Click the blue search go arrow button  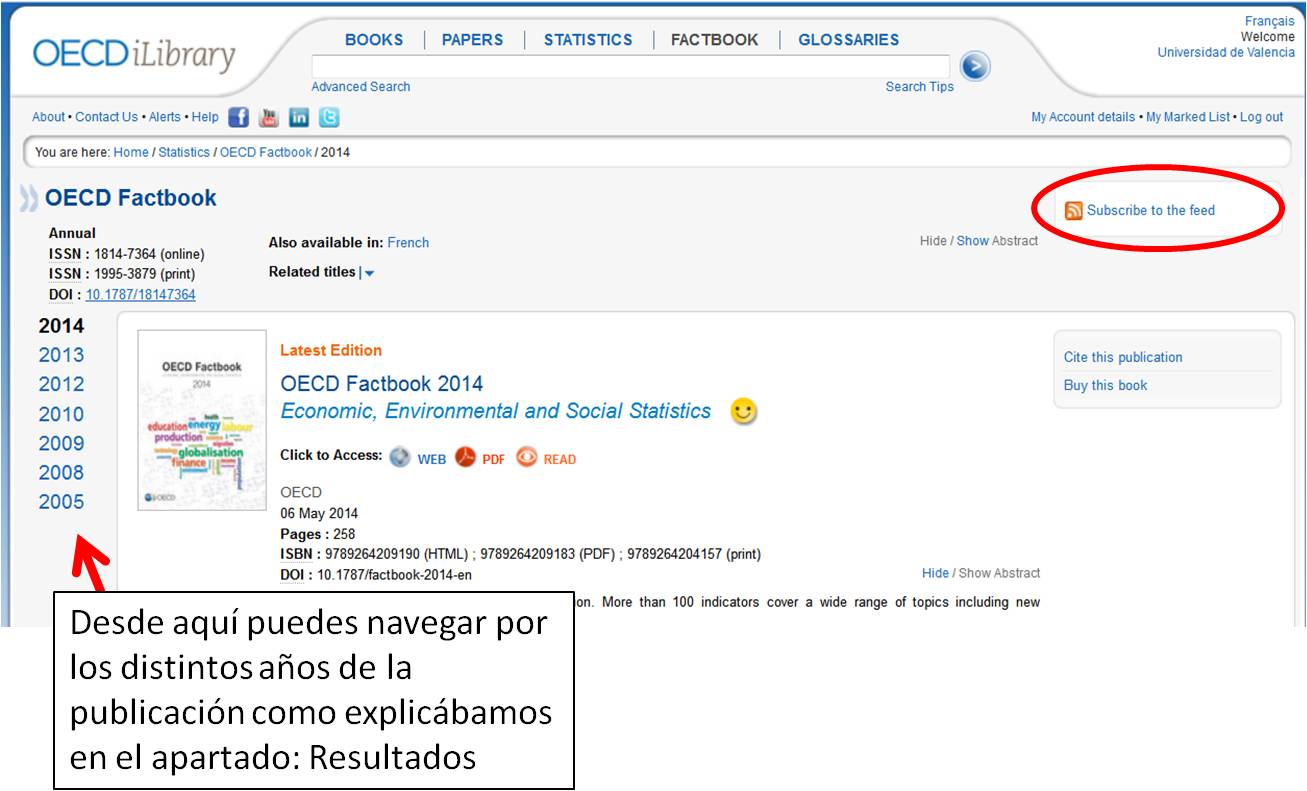[x=975, y=66]
